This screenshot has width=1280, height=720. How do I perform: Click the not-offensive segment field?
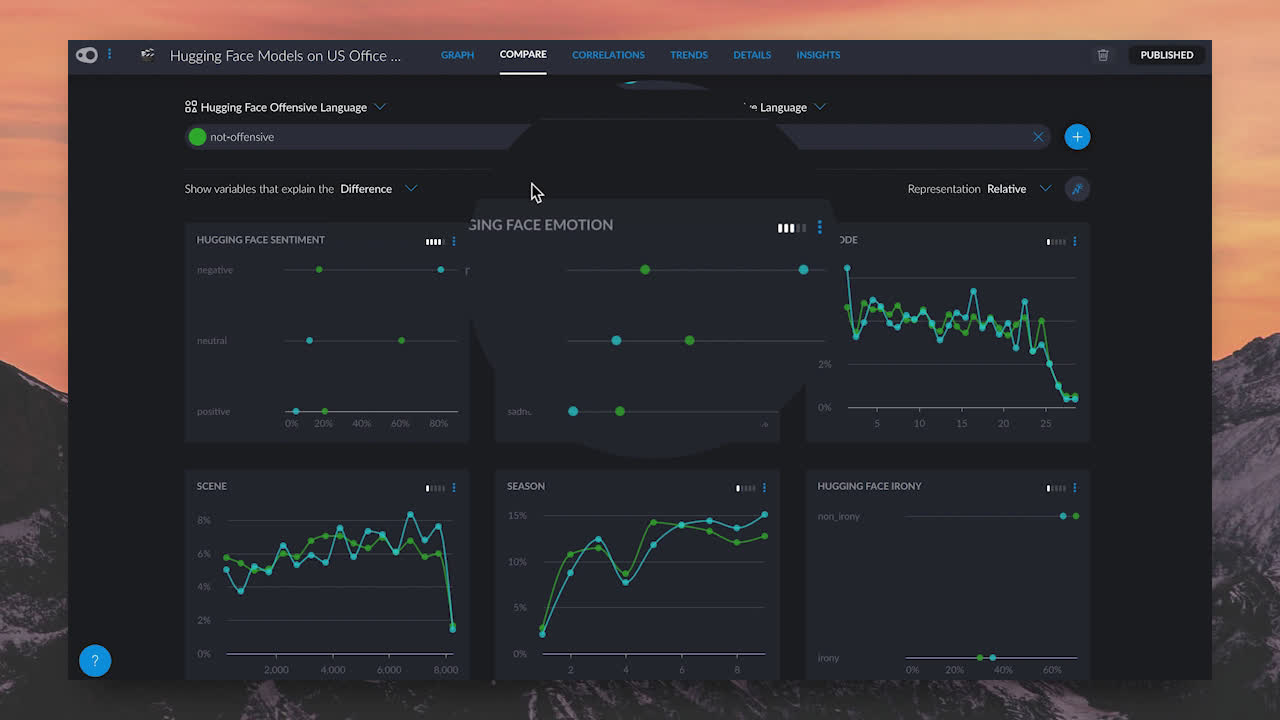(x=345, y=137)
